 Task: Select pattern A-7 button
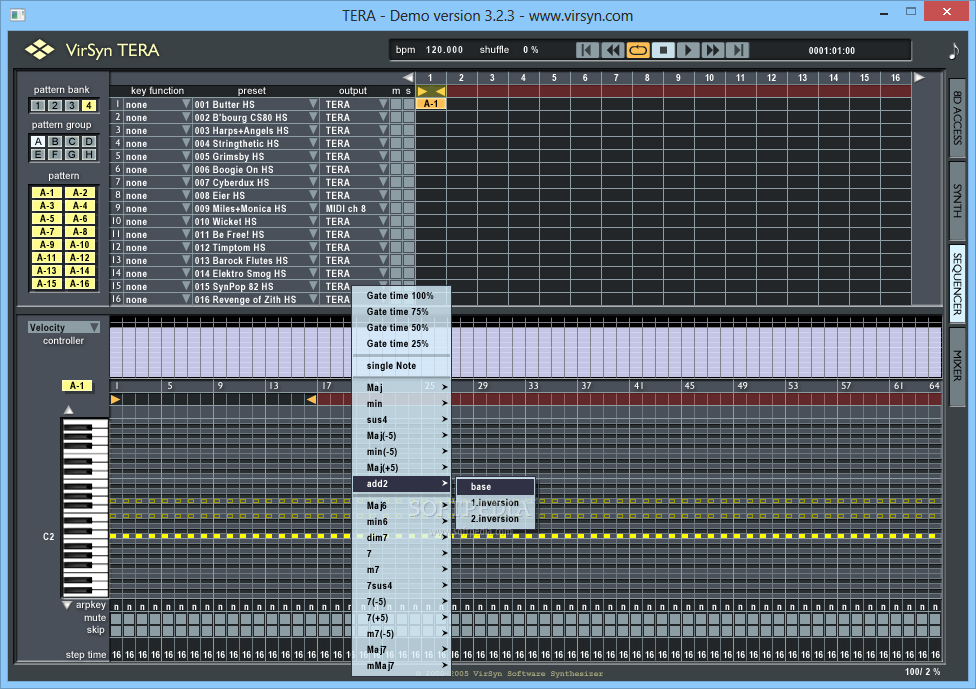tap(47, 232)
